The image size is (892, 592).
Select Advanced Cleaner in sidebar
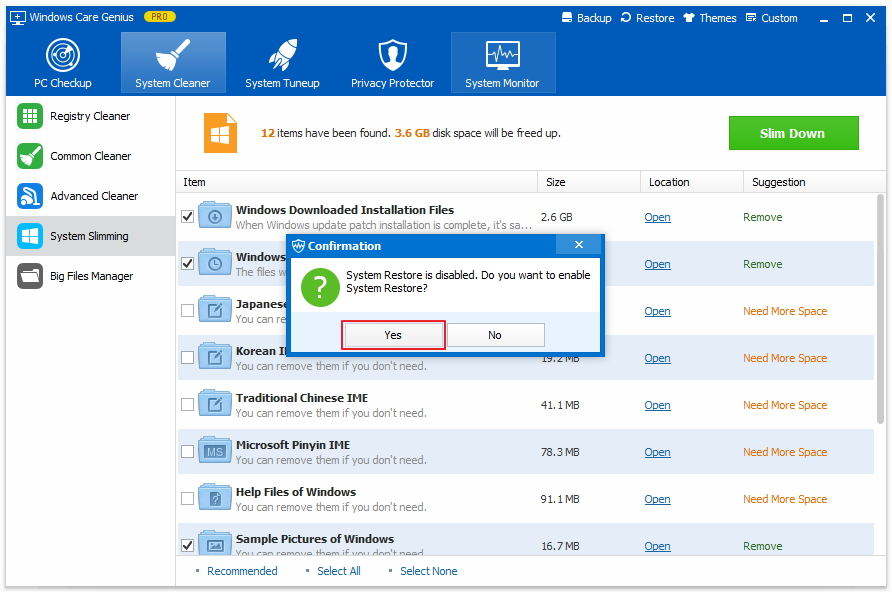(90, 196)
